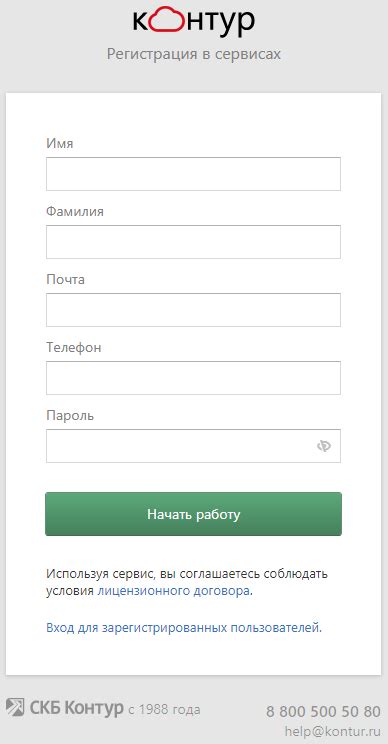Screen dimensions: 388x744
Task: Click into the Телефон field
Action: click(194, 378)
